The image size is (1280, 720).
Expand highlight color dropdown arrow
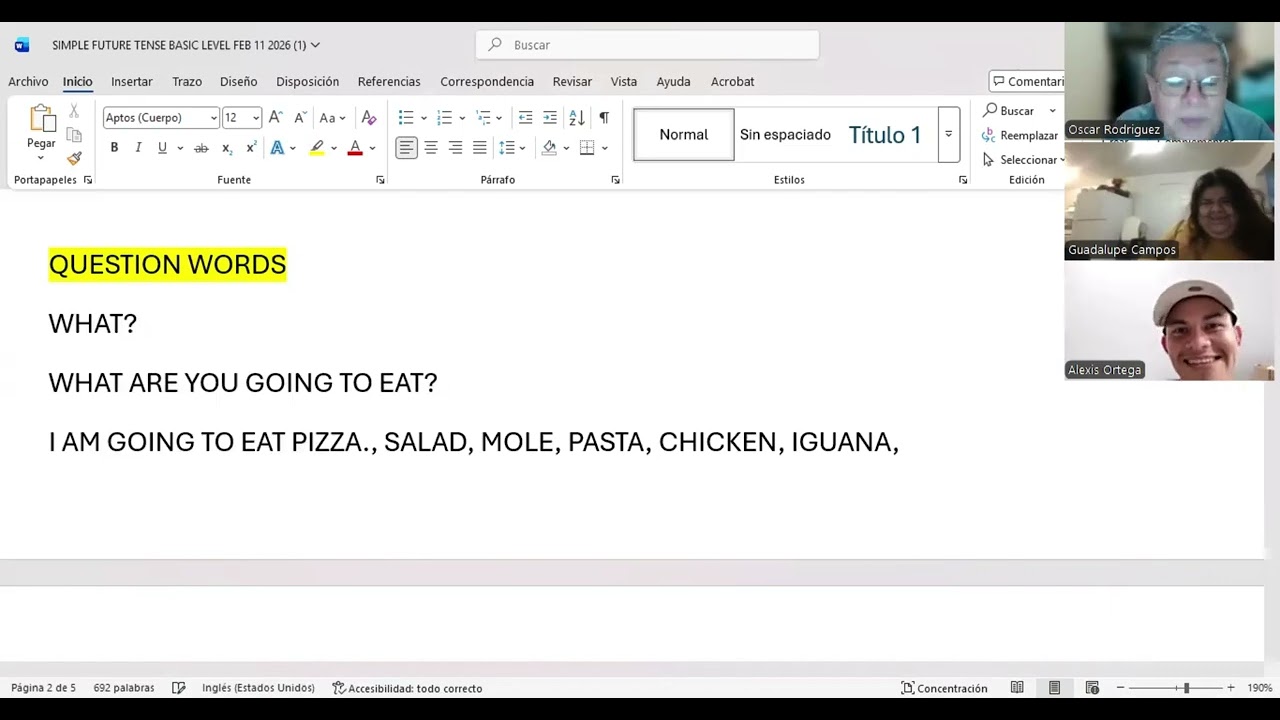pyautogui.click(x=334, y=148)
